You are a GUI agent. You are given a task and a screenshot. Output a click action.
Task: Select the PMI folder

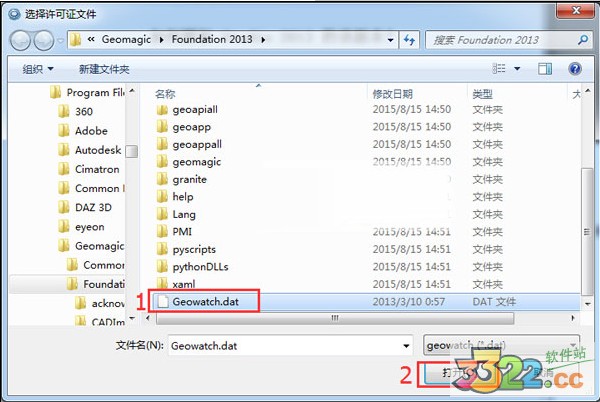pos(182,232)
